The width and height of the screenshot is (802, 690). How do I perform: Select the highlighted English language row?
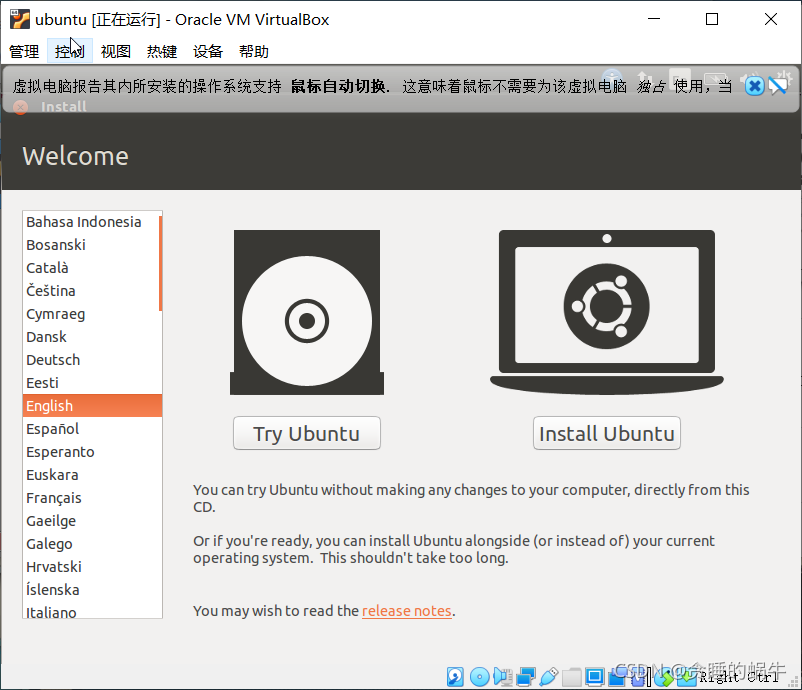coord(92,406)
